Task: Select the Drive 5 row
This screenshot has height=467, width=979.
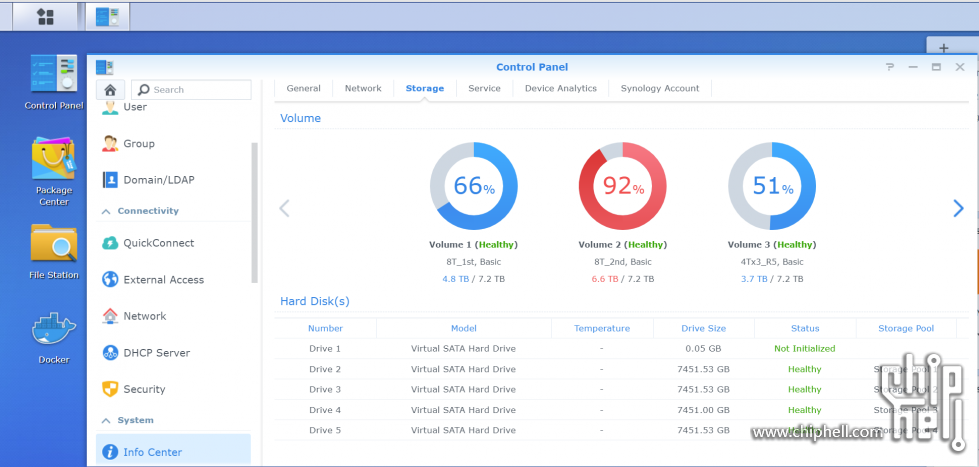Action: (x=621, y=430)
